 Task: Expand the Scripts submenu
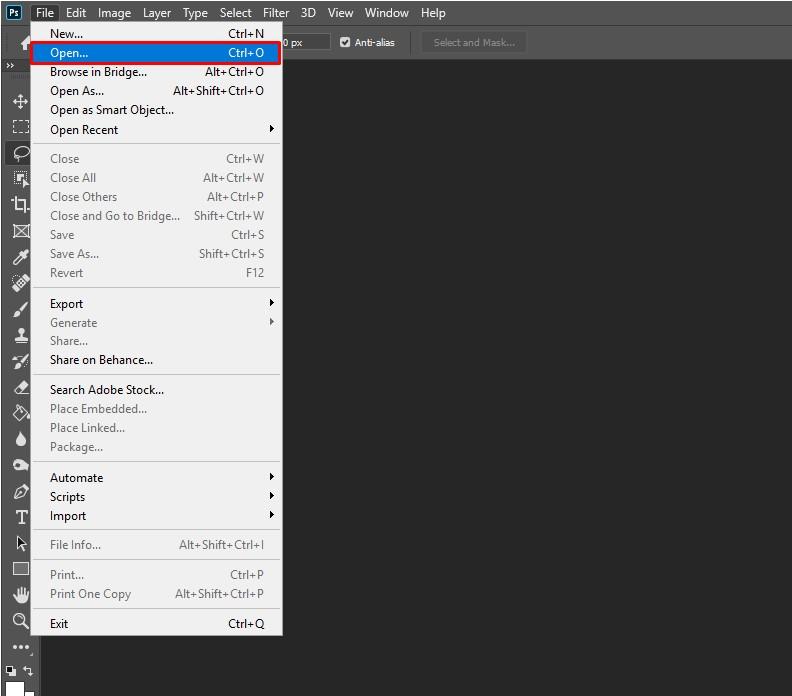tap(157, 496)
